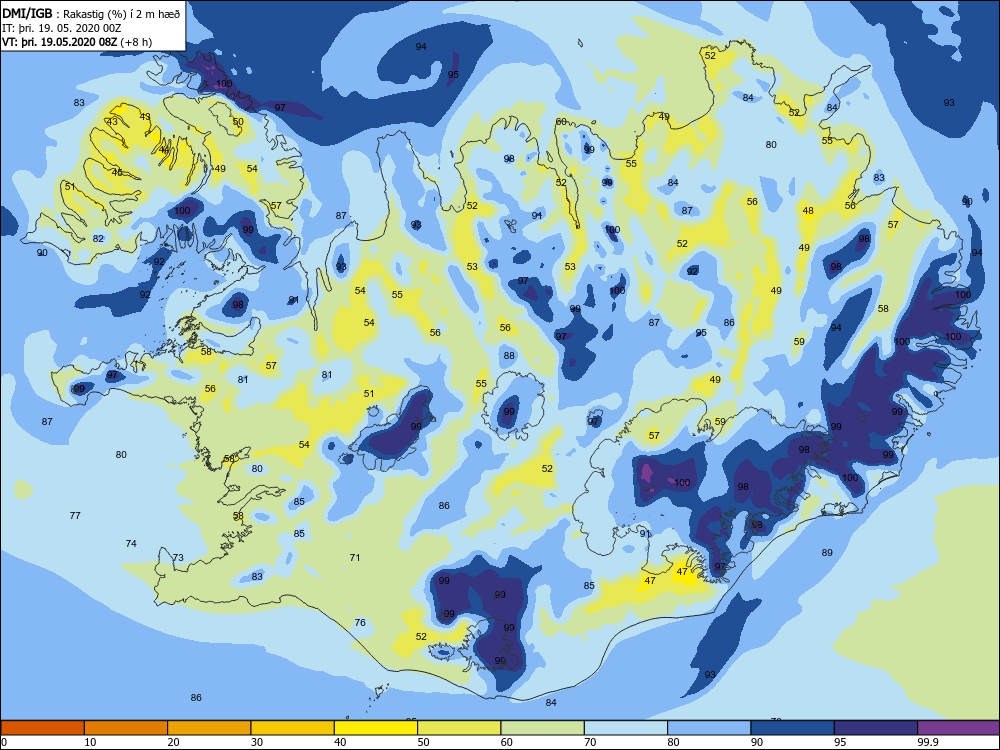
Task: Click the medium blue 80–90 legend swatch
Action: [709, 728]
